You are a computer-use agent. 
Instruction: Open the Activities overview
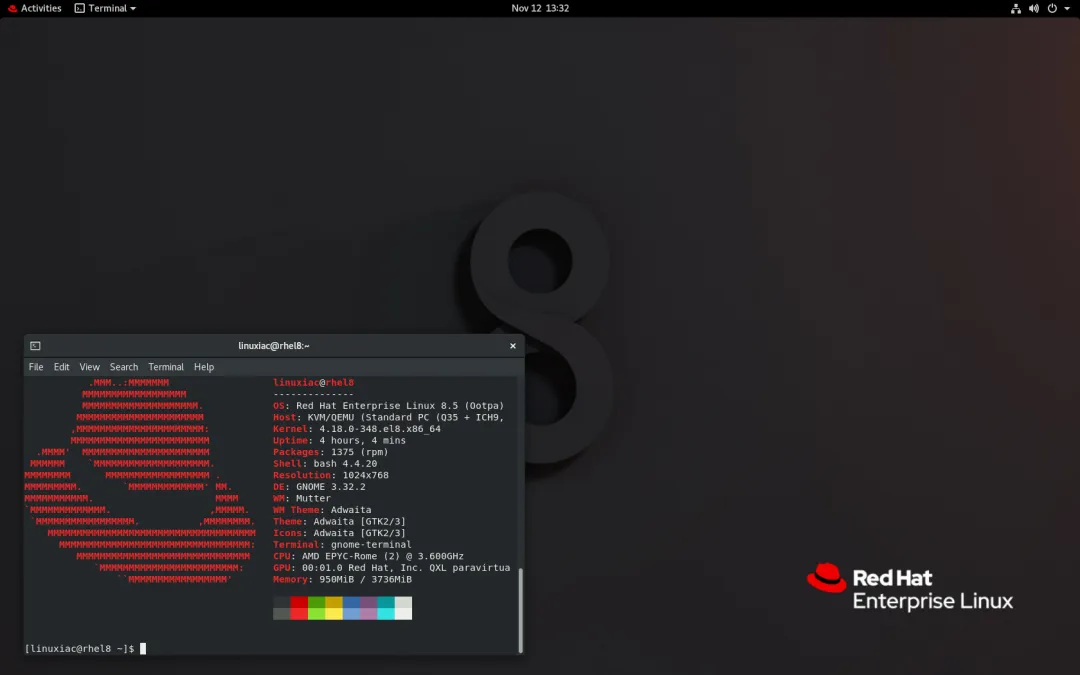coord(41,8)
